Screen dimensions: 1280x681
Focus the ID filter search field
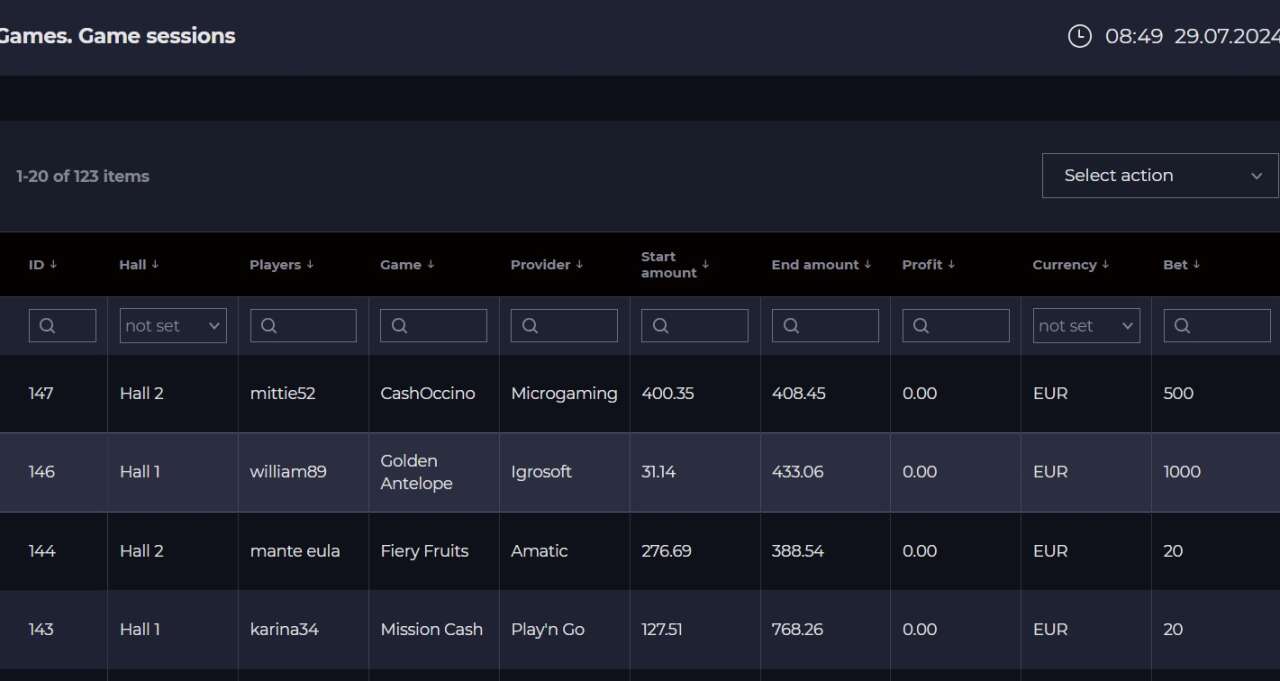[62, 326]
